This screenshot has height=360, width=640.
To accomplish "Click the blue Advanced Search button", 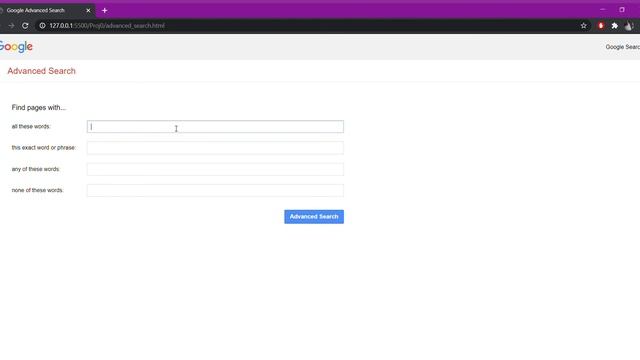I will (x=314, y=217).
